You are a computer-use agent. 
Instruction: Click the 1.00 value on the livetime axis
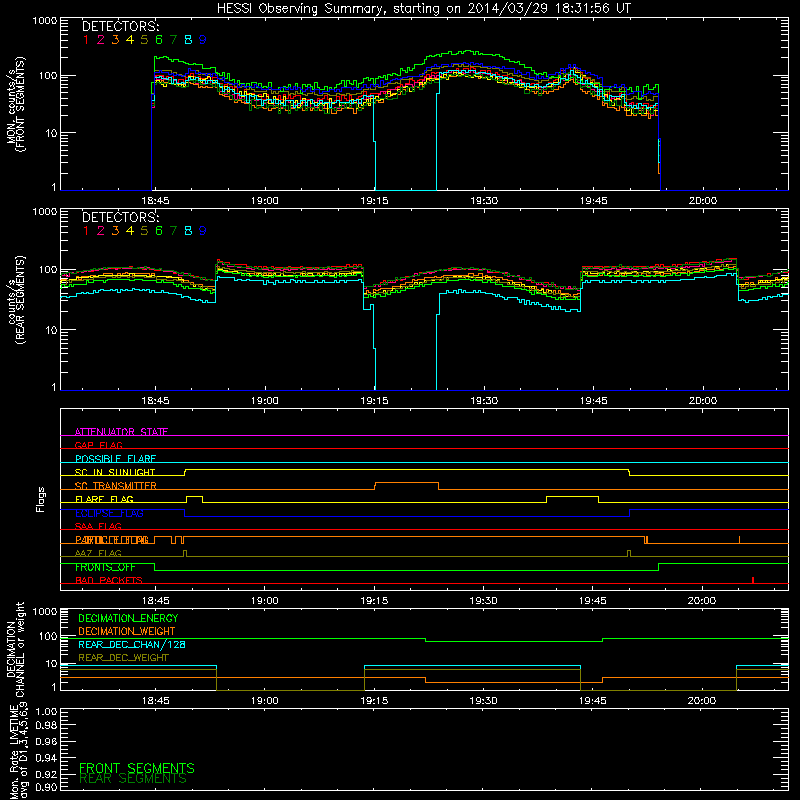[46, 712]
